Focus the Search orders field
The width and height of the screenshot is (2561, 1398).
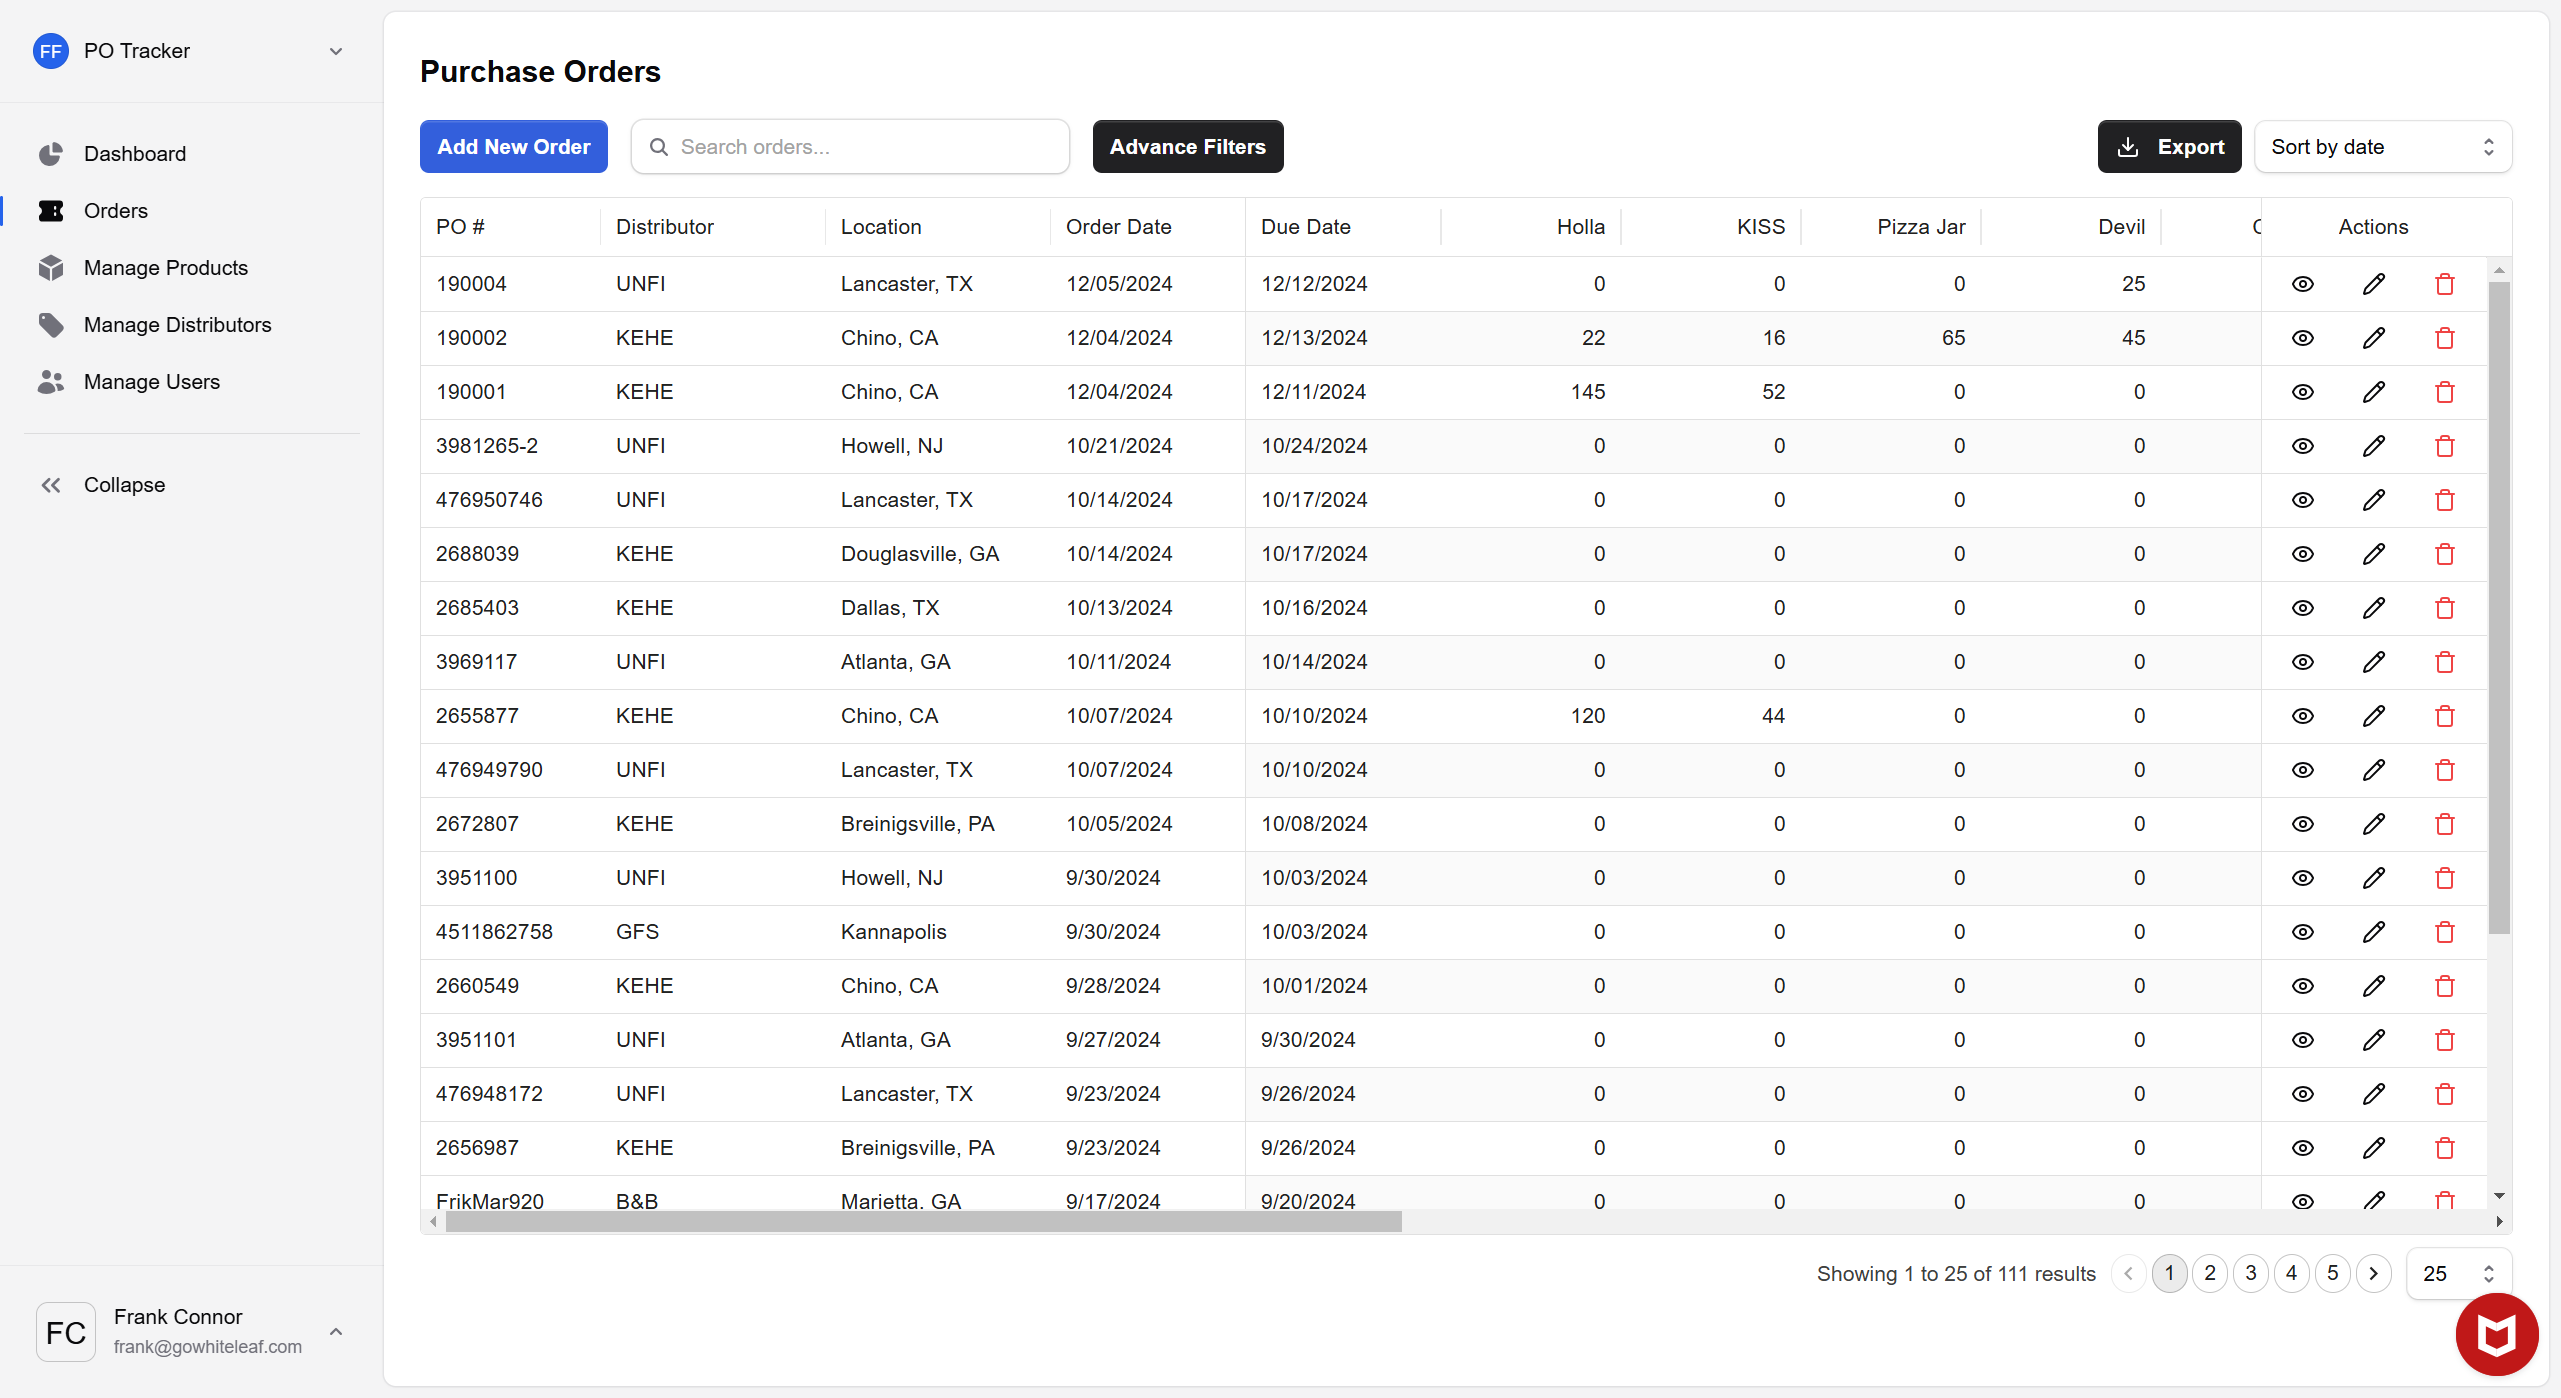point(850,147)
